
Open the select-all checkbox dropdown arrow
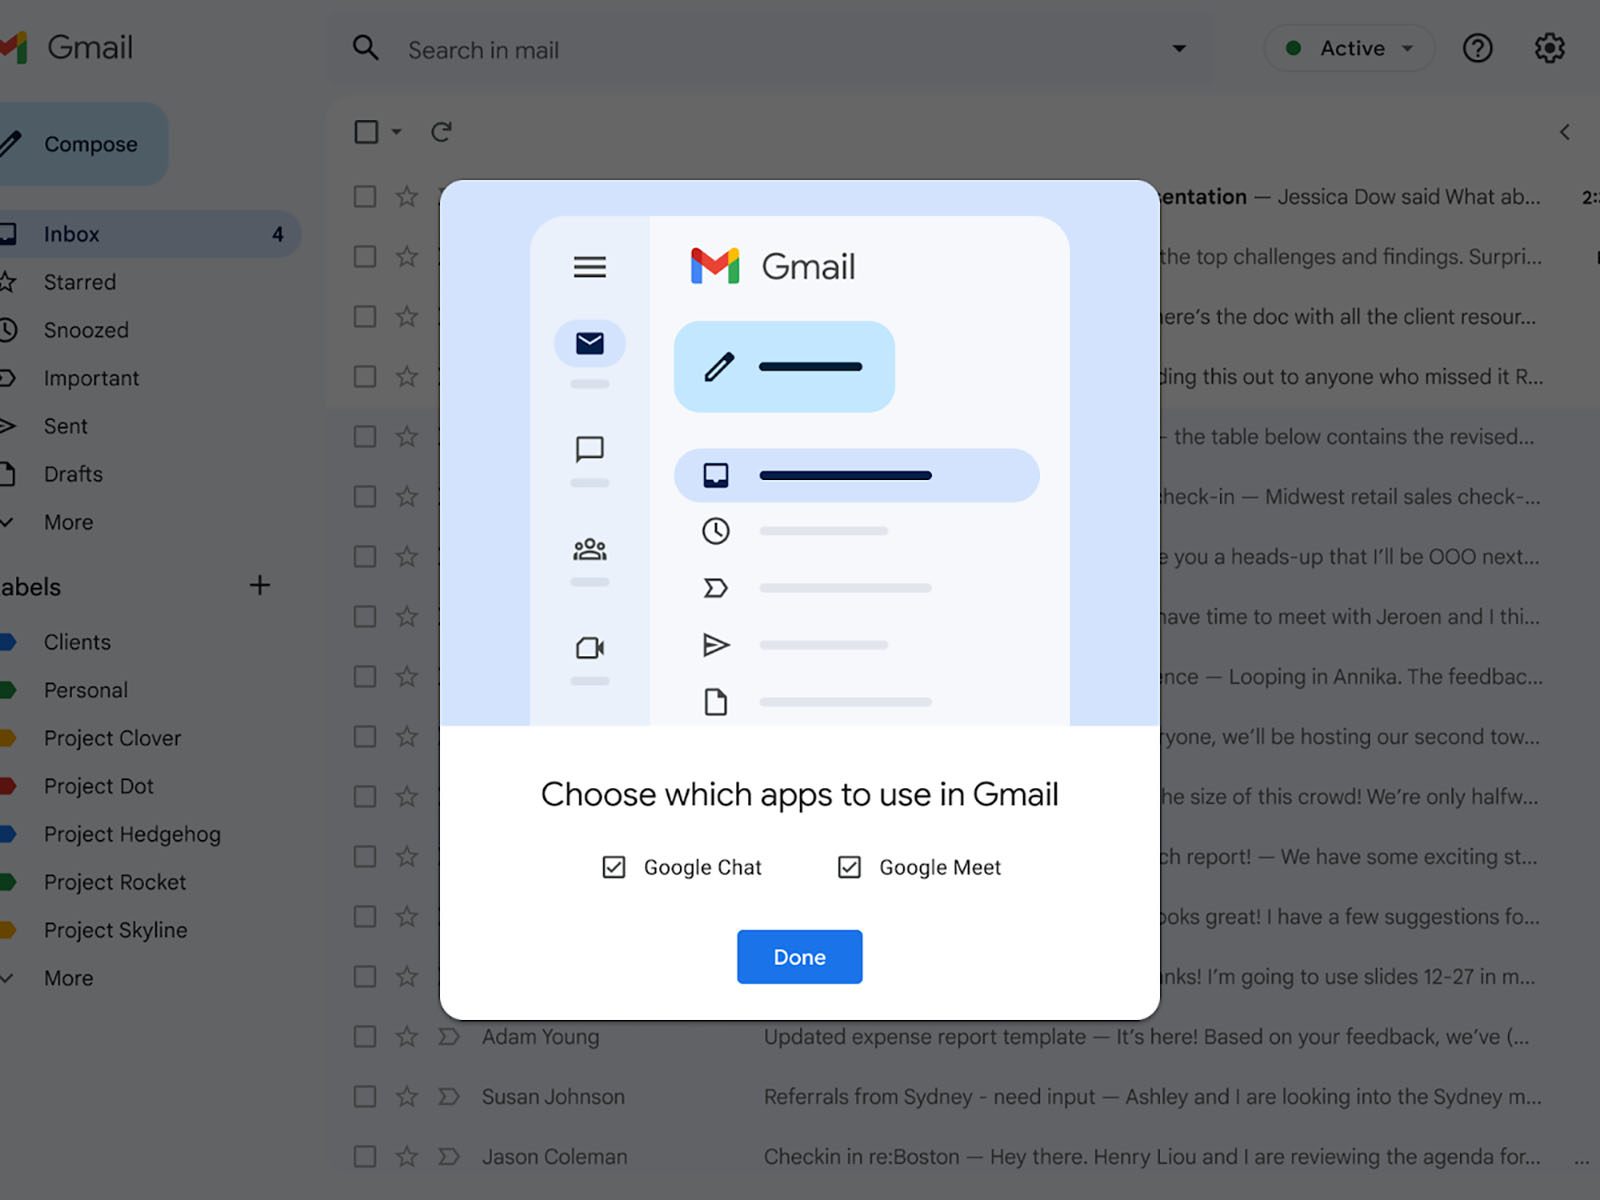tap(396, 132)
